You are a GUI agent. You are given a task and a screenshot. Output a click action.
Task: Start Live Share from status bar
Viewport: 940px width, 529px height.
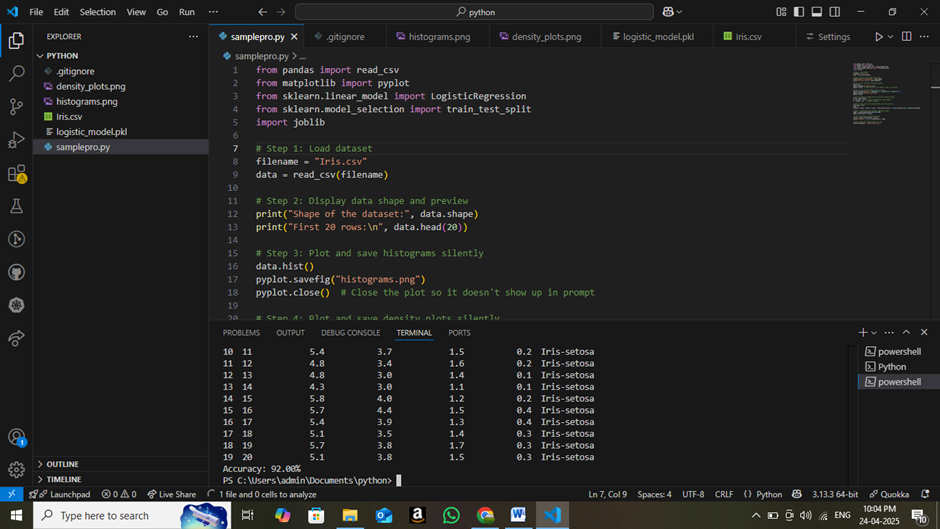pos(172,494)
